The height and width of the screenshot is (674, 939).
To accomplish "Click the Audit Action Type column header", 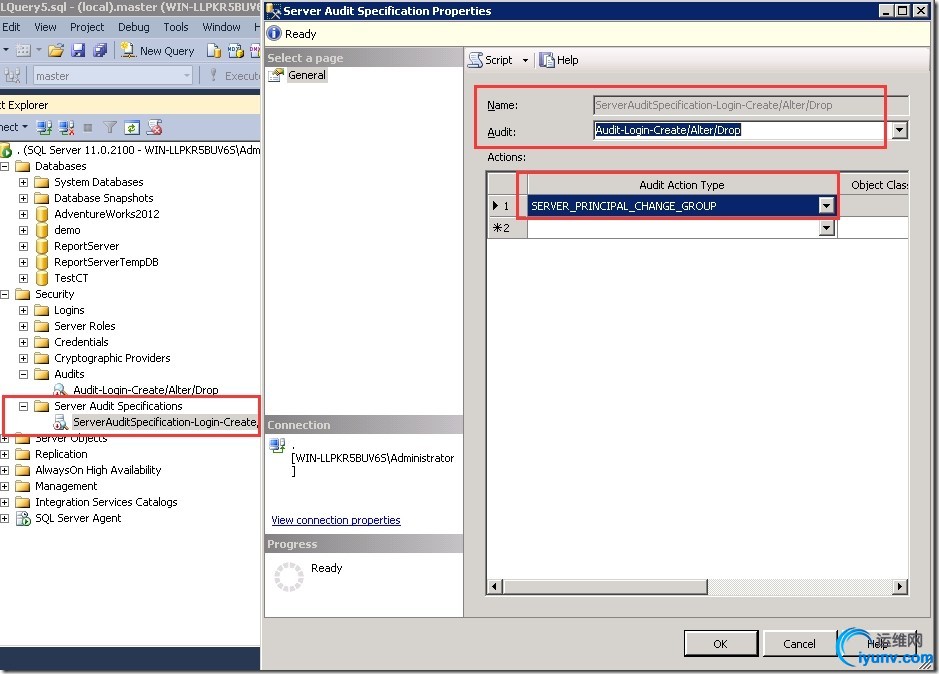I will click(681, 185).
